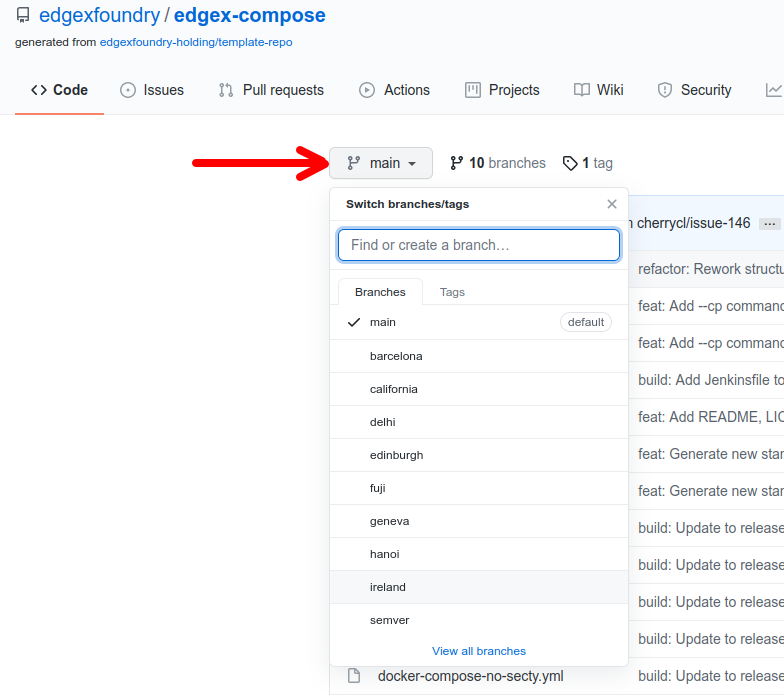This screenshot has height=695, width=784.
Task: Click the repository icon beside edgexfoundry
Action: pyautogui.click(x=22, y=15)
